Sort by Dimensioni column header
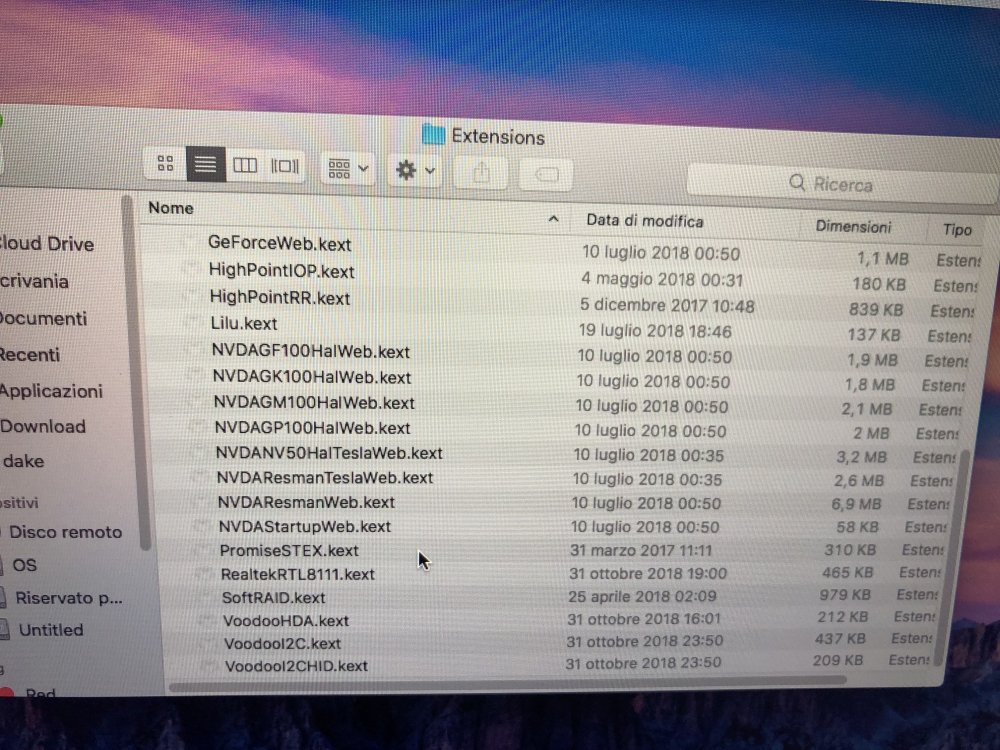The image size is (1000, 750). pyautogui.click(x=853, y=226)
